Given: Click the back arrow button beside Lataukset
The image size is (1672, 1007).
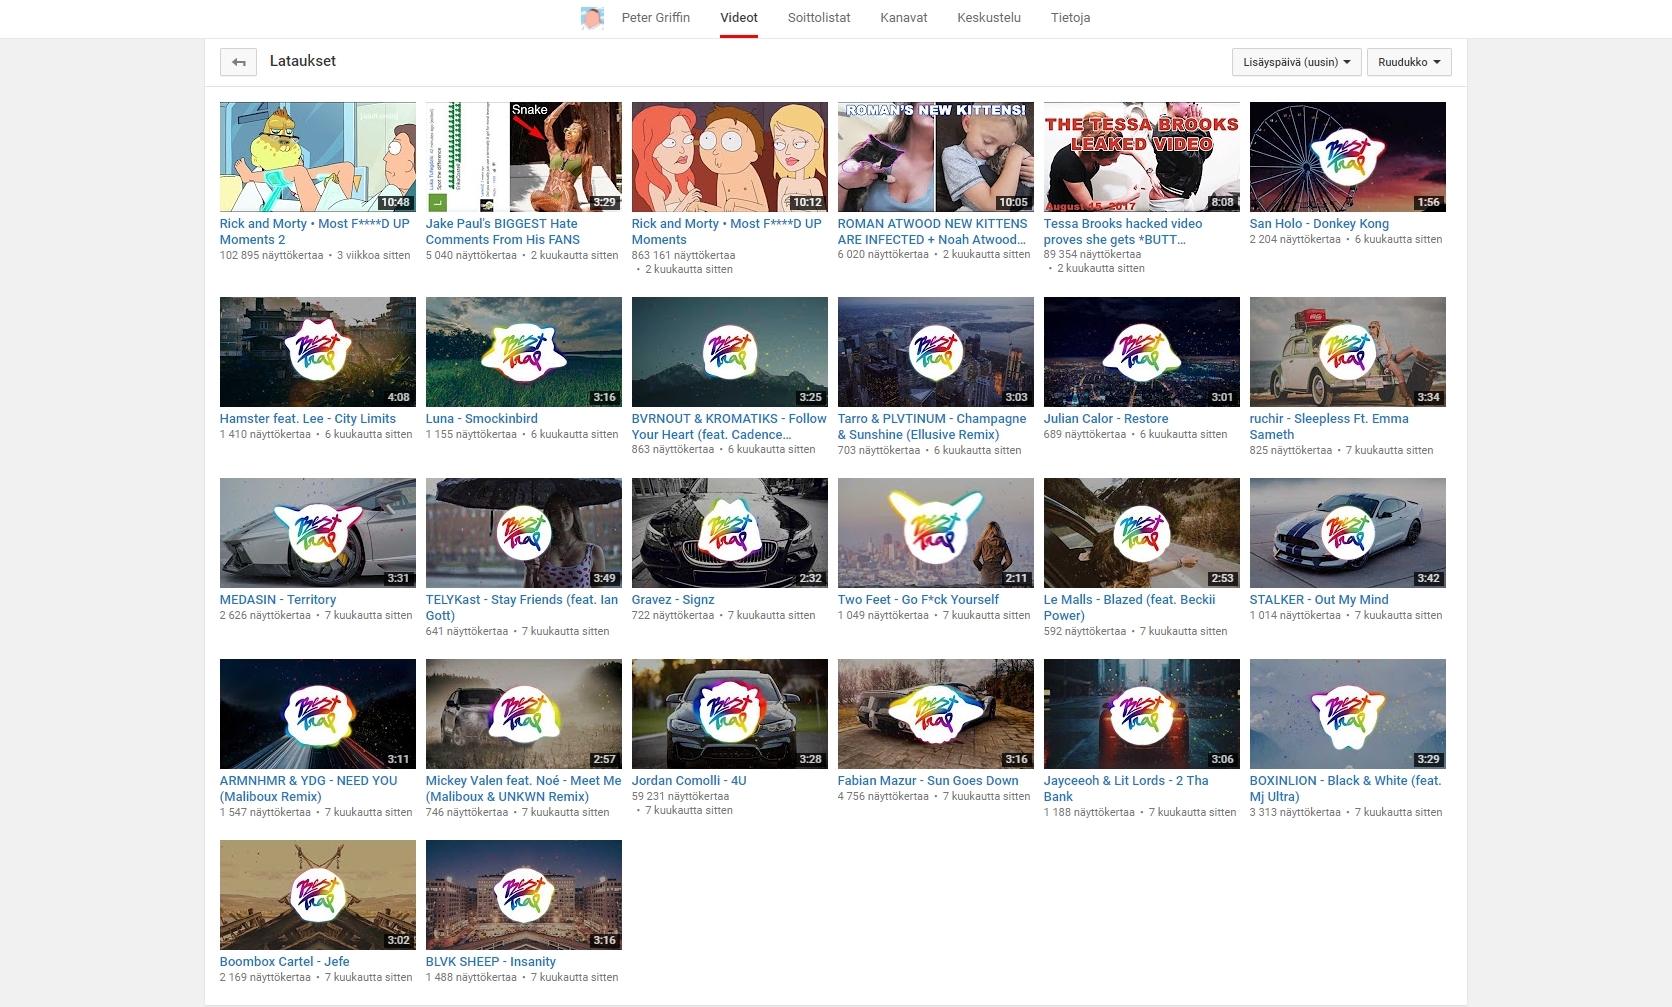Looking at the screenshot, I should [x=238, y=62].
